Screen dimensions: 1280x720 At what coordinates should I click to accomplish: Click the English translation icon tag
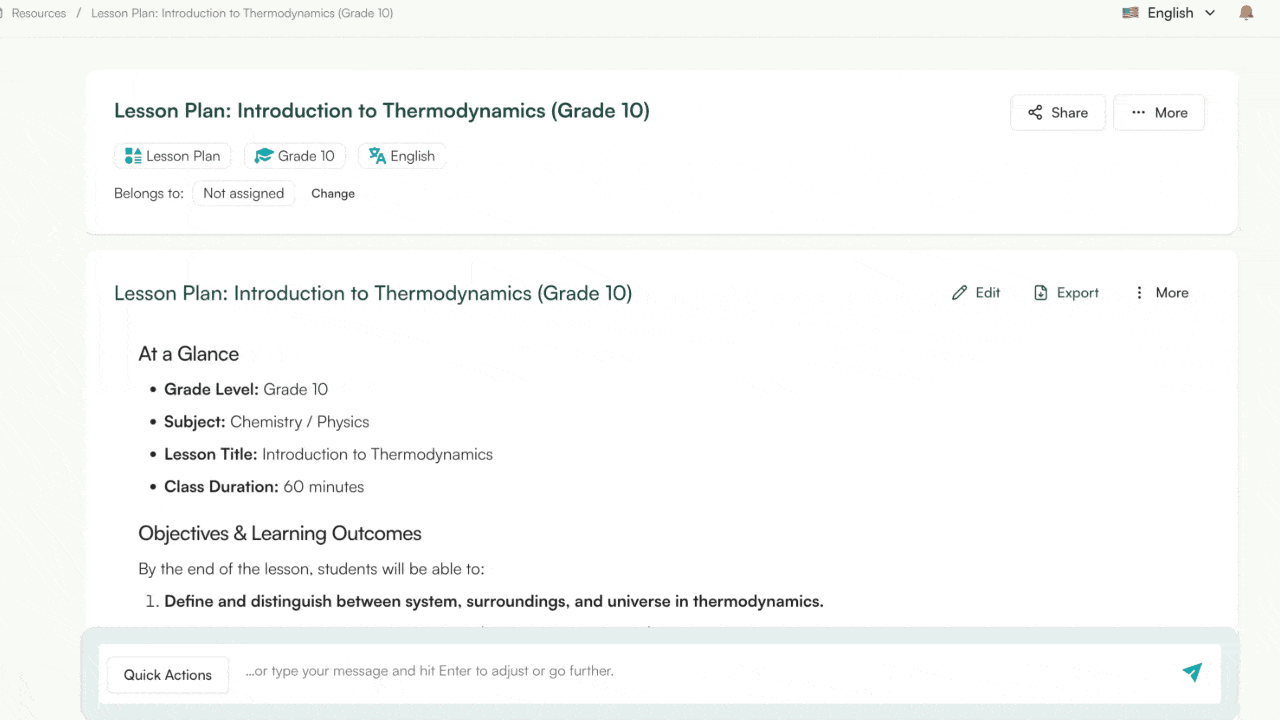377,156
